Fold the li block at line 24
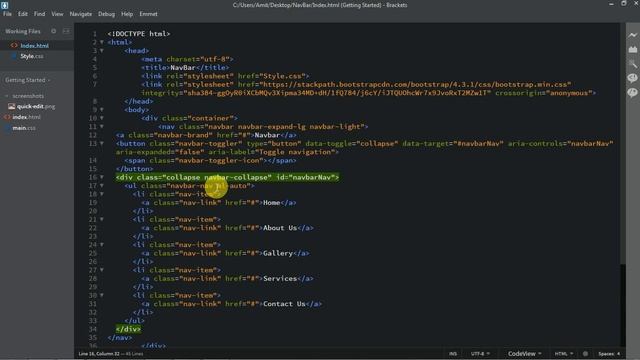 click(x=102, y=245)
